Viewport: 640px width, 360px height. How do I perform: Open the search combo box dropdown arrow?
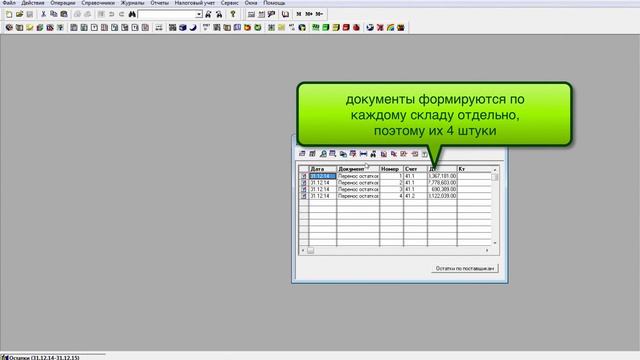(x=198, y=14)
